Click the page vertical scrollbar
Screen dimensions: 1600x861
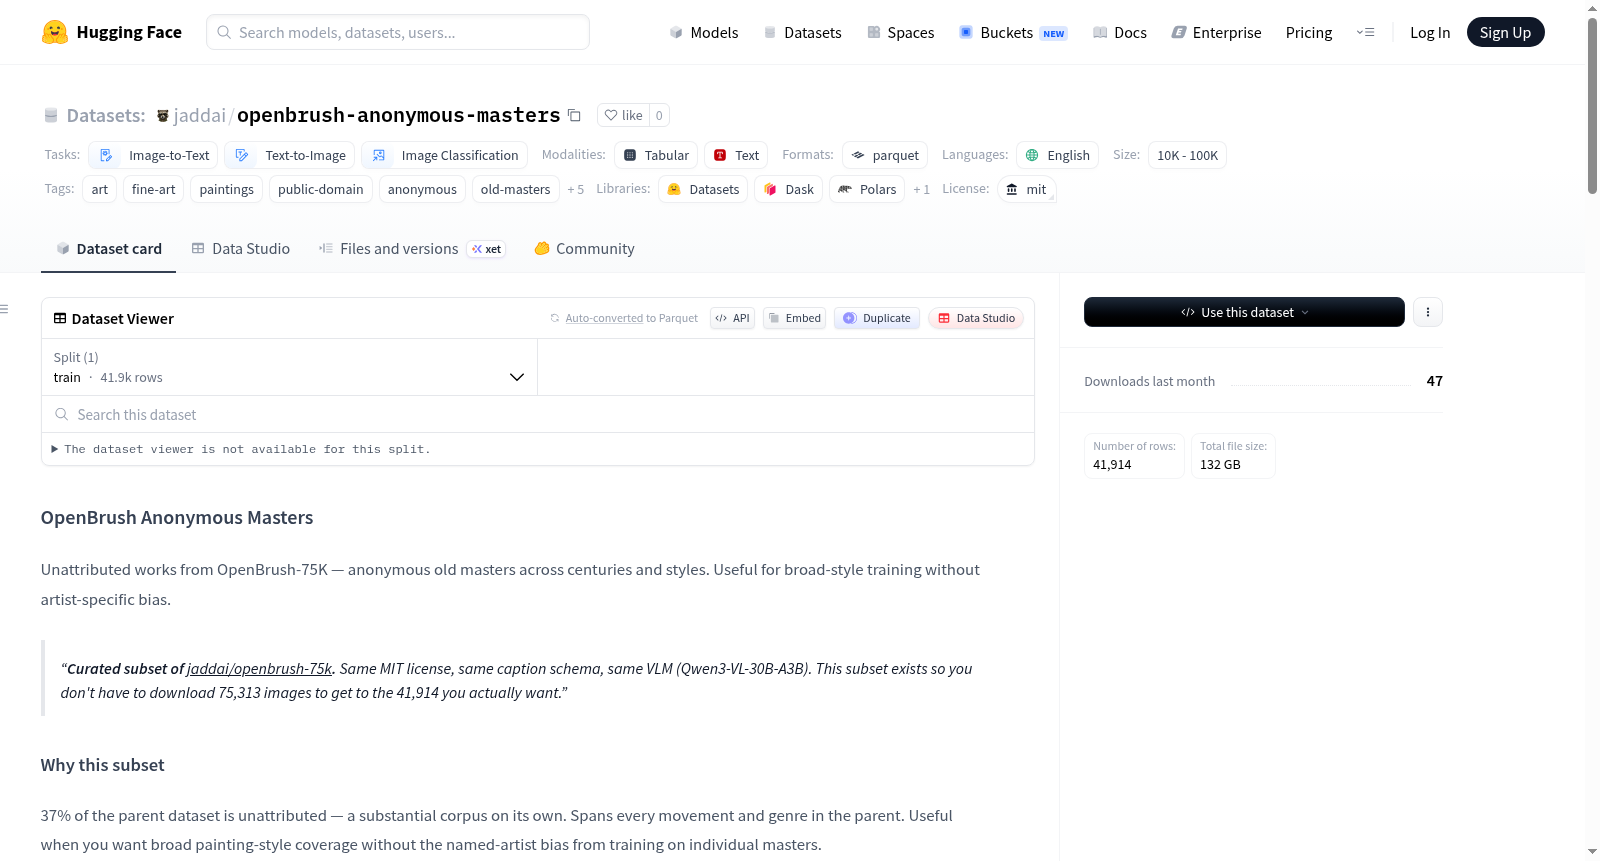pos(1592,105)
